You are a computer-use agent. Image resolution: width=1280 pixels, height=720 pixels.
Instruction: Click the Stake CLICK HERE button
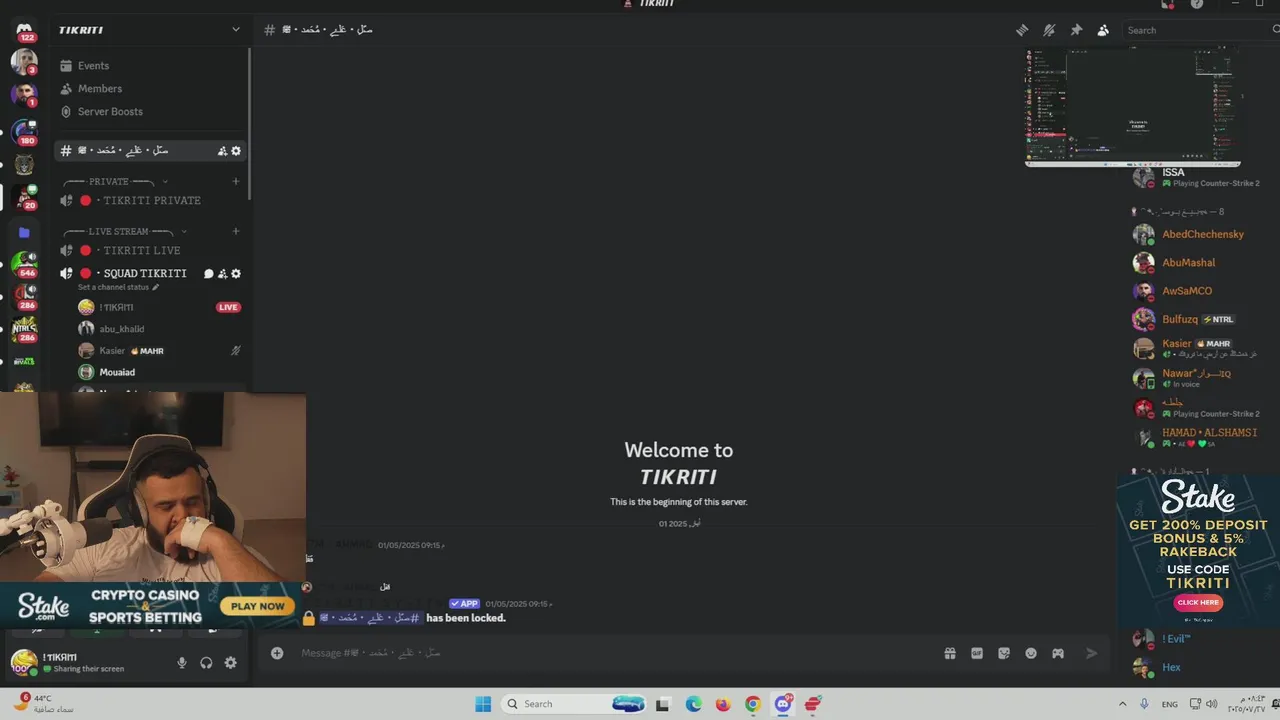1198,603
